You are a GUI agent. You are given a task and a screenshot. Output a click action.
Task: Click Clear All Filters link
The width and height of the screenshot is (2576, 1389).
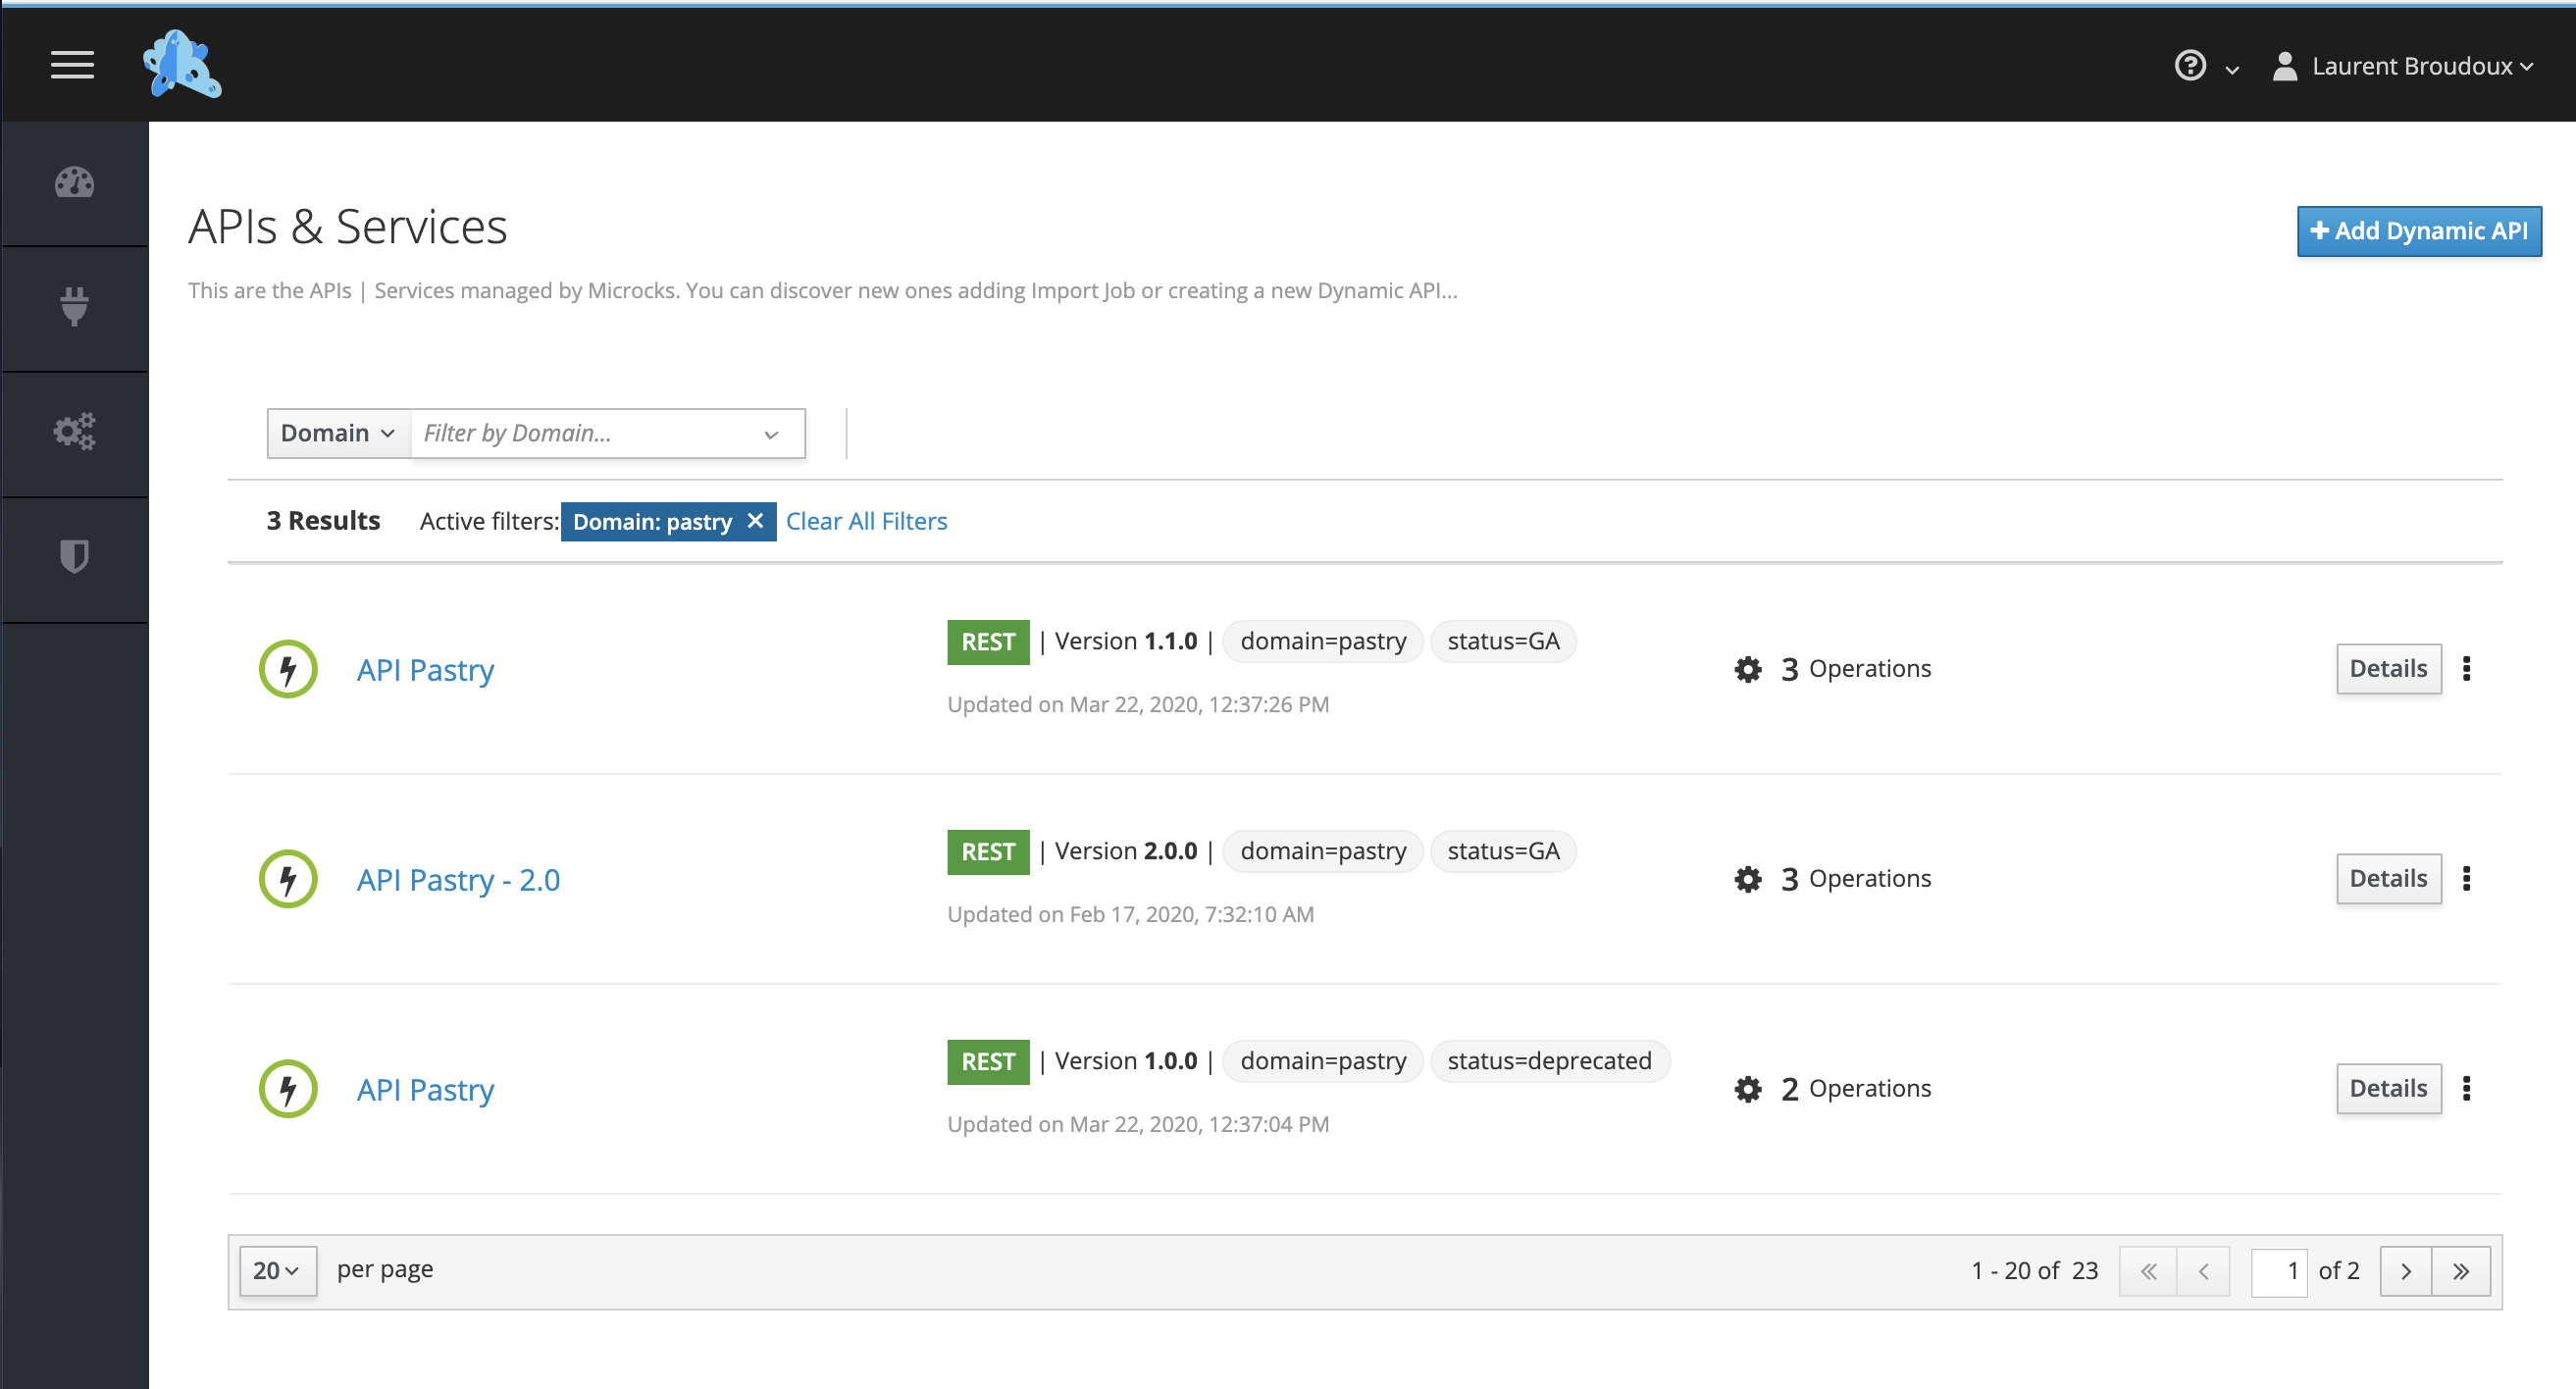pos(866,521)
